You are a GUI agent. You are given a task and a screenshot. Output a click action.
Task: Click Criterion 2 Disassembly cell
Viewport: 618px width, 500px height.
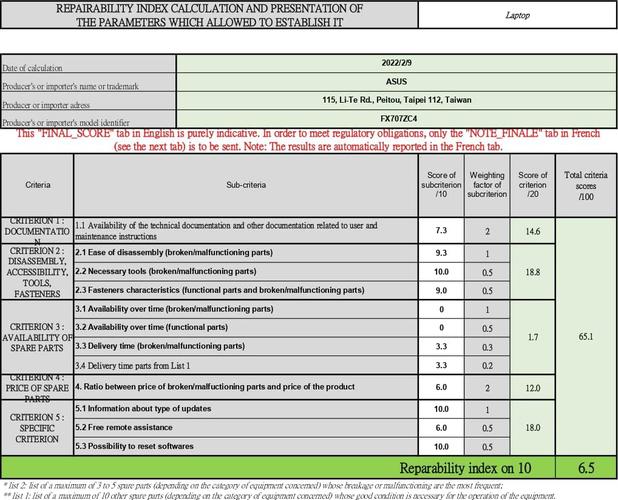click(x=37, y=272)
